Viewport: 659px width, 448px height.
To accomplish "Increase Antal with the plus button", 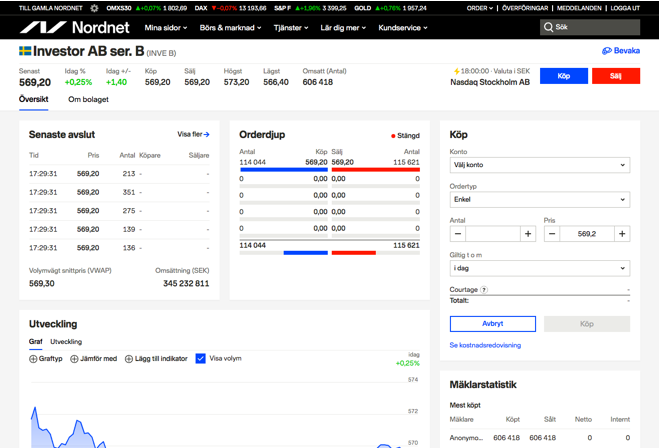I will click(528, 234).
